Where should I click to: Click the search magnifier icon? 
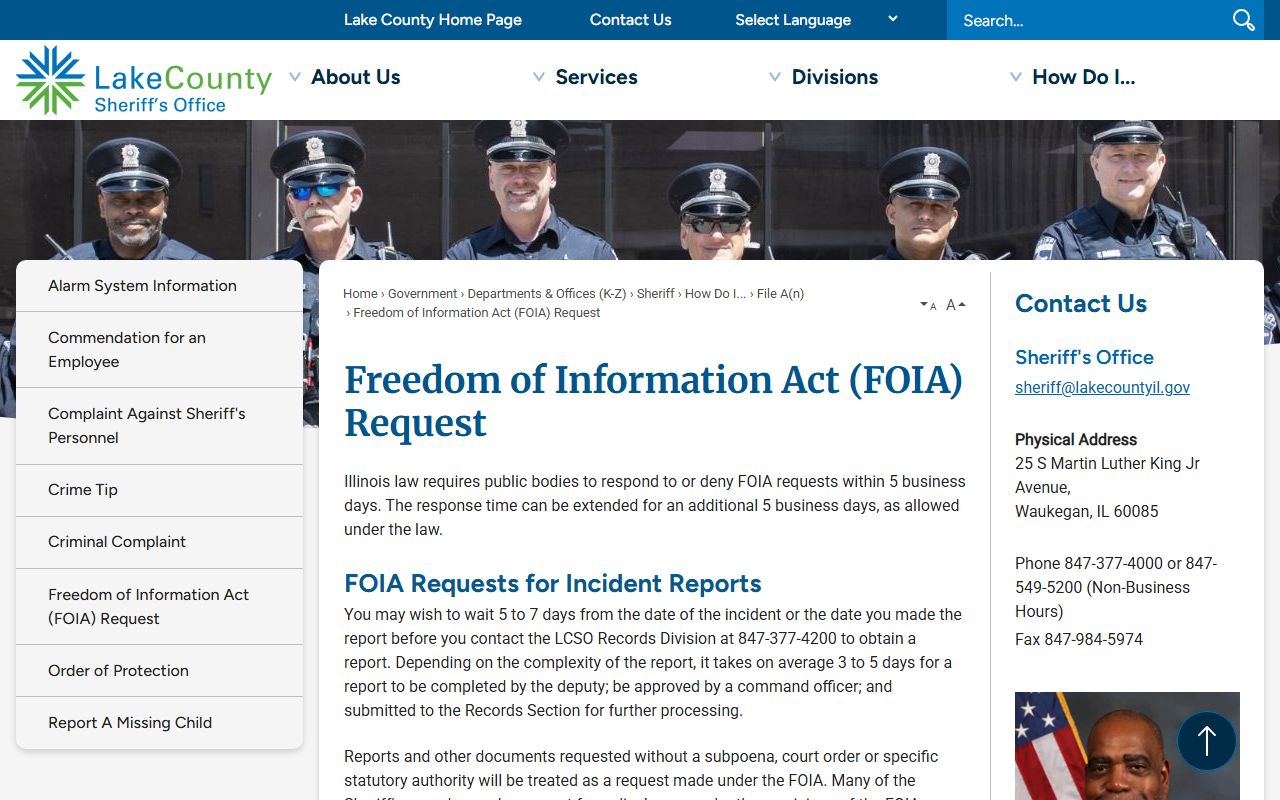point(1243,20)
